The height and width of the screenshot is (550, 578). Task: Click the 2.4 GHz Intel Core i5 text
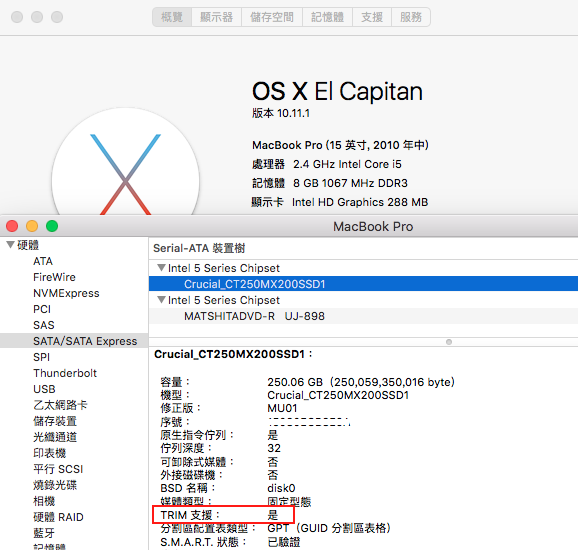point(347,164)
